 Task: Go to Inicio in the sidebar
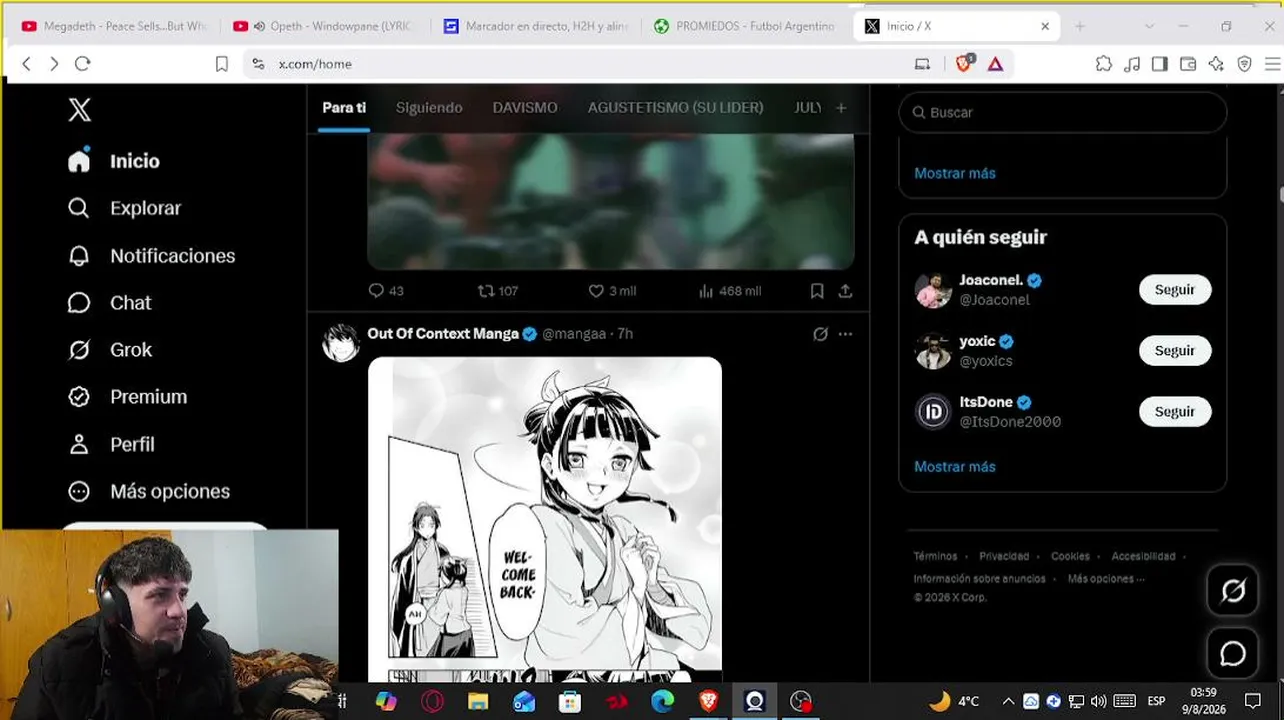pos(114,161)
